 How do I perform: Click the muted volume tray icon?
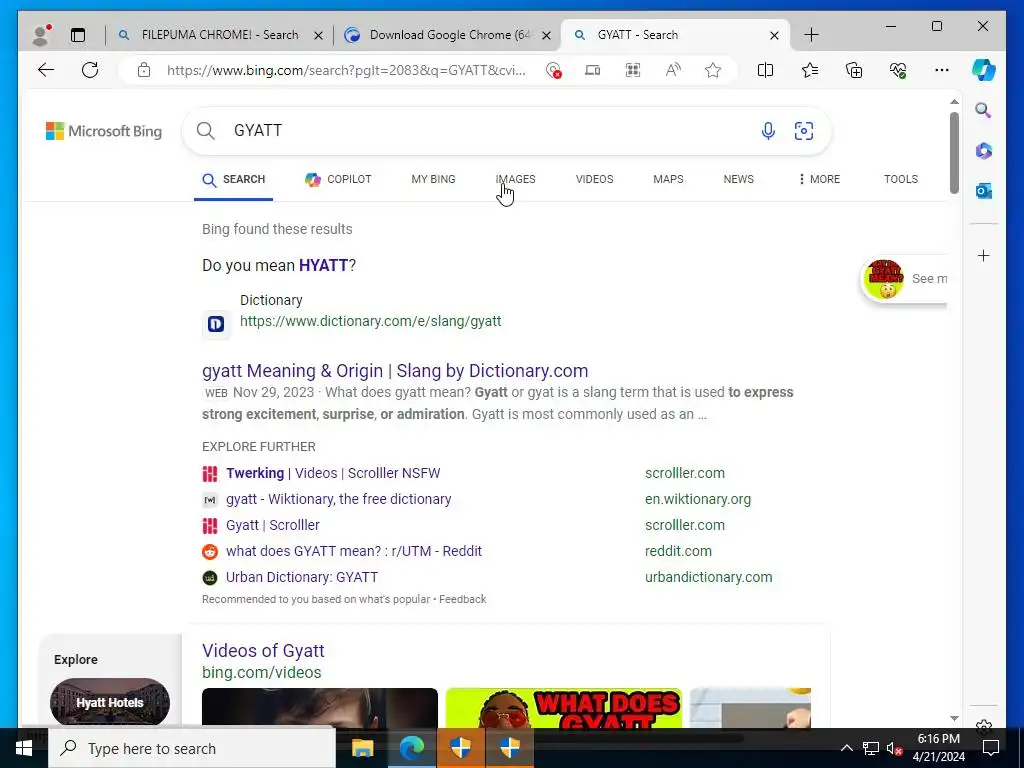(x=894, y=748)
